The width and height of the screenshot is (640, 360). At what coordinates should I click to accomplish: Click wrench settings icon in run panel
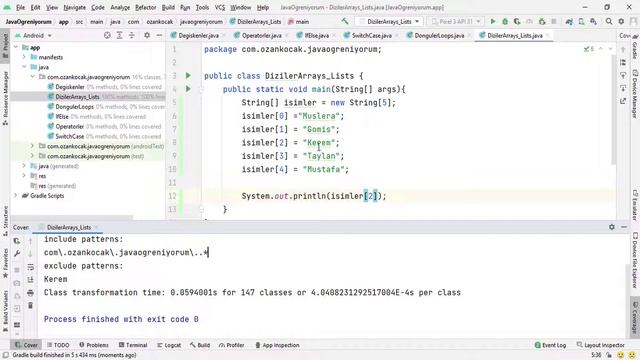pos(17,254)
